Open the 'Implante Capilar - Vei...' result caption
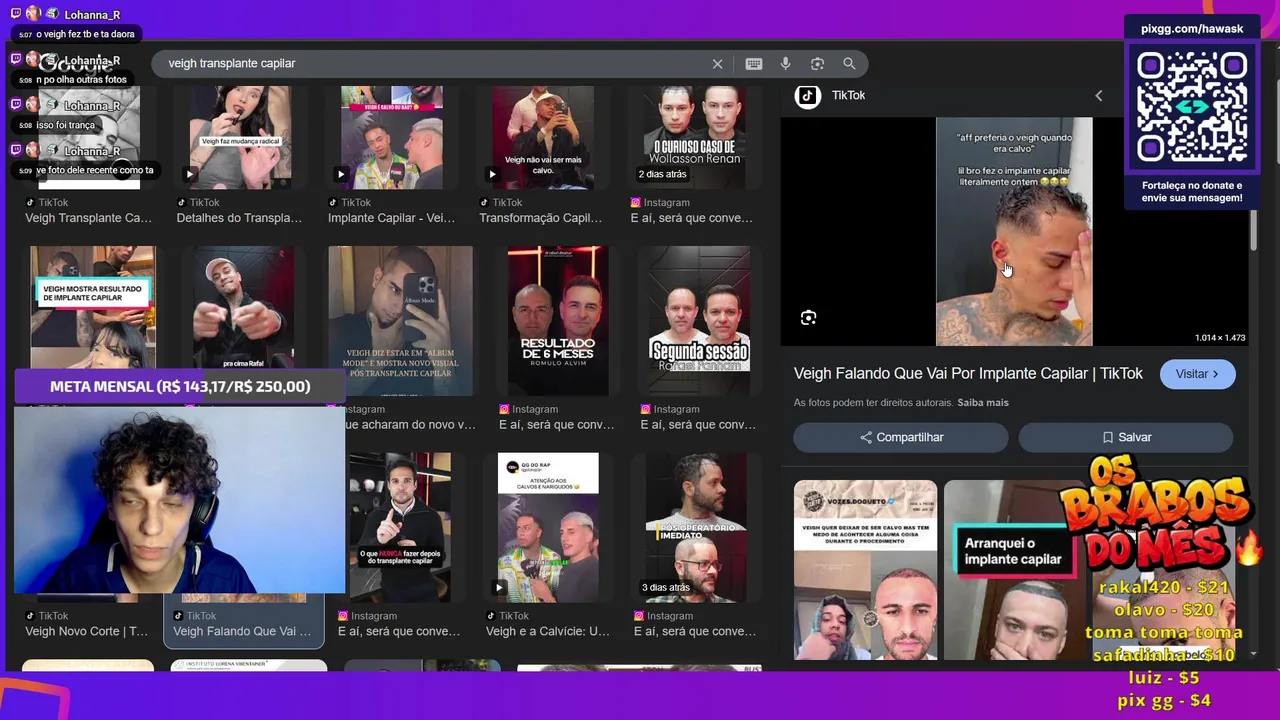Image resolution: width=1280 pixels, height=720 pixels. click(x=391, y=218)
